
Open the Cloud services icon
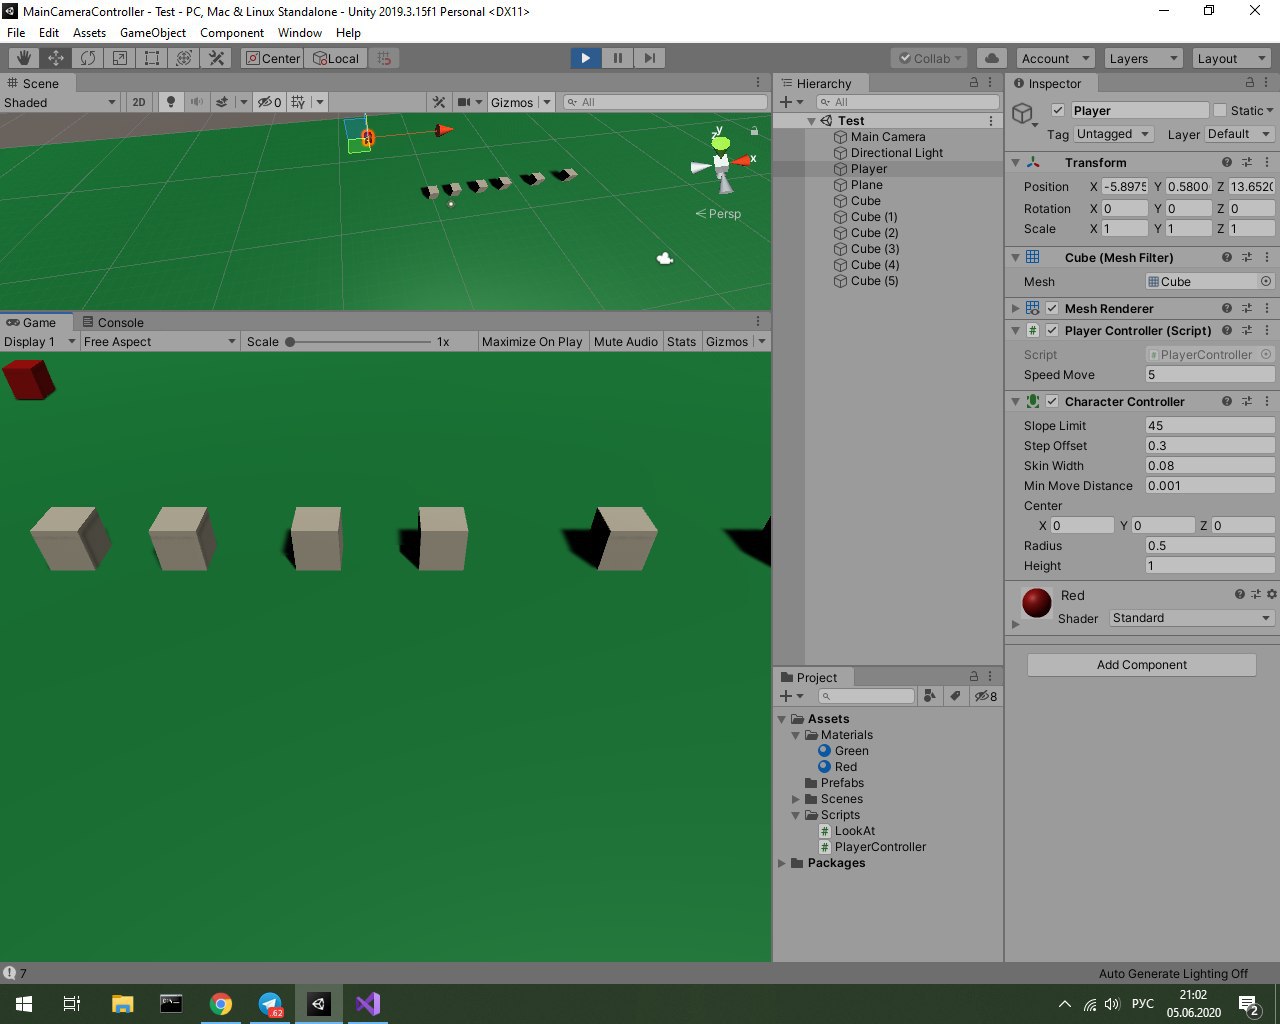tap(991, 58)
